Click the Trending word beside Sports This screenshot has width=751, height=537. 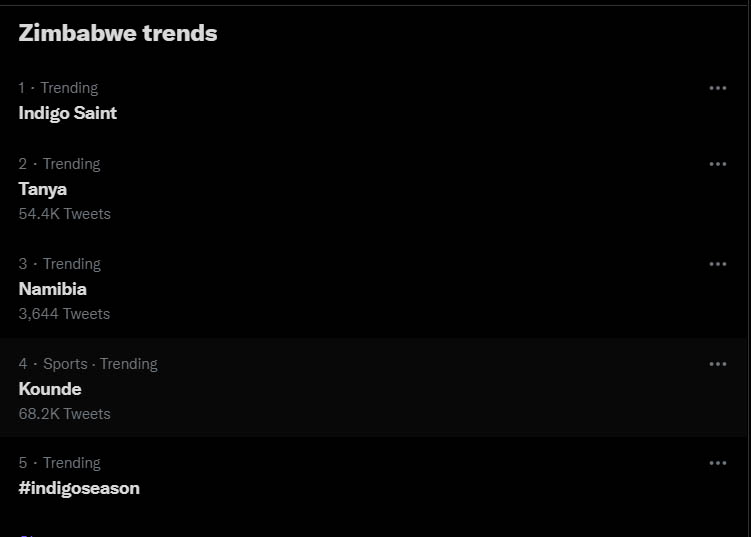128,364
